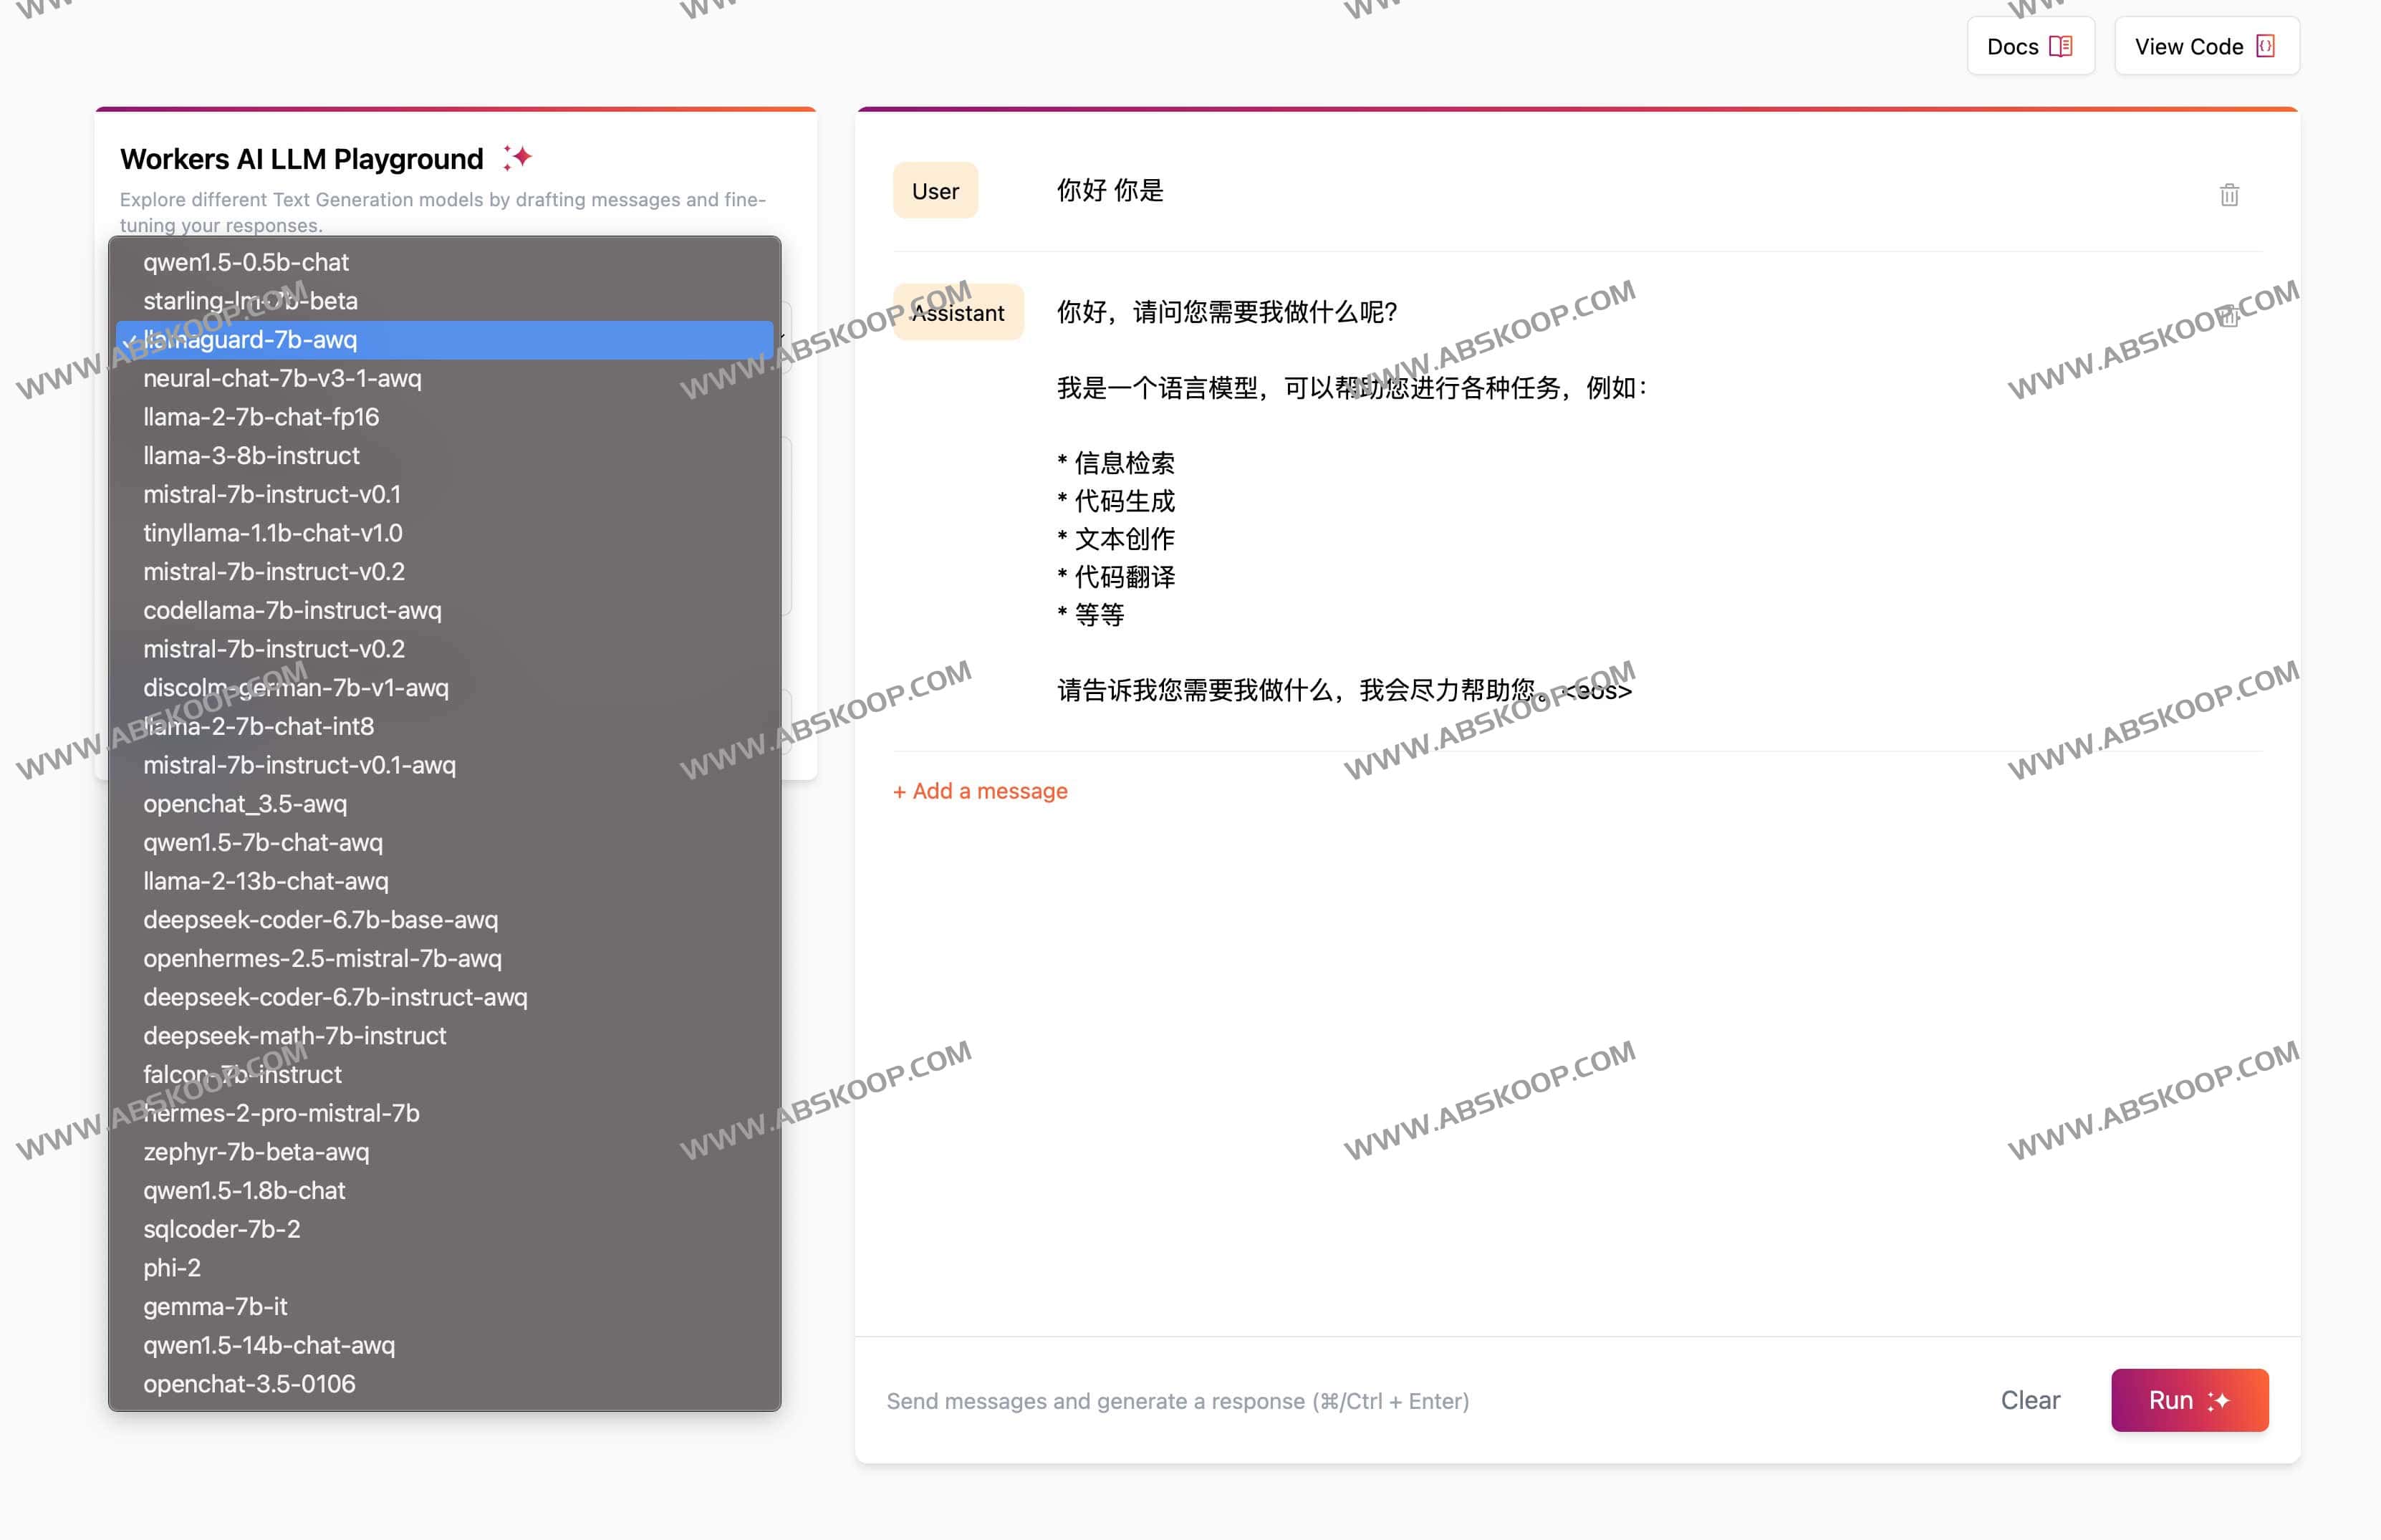Choose deepseek-math-7b-instruct model
2381x1540 pixels.
coord(295,1035)
